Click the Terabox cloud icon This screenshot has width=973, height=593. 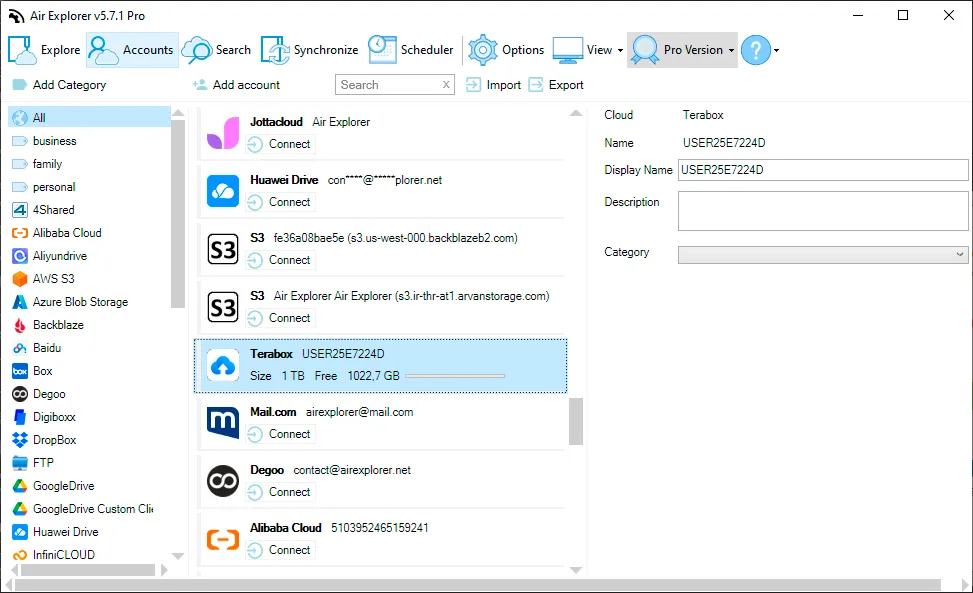(223, 365)
